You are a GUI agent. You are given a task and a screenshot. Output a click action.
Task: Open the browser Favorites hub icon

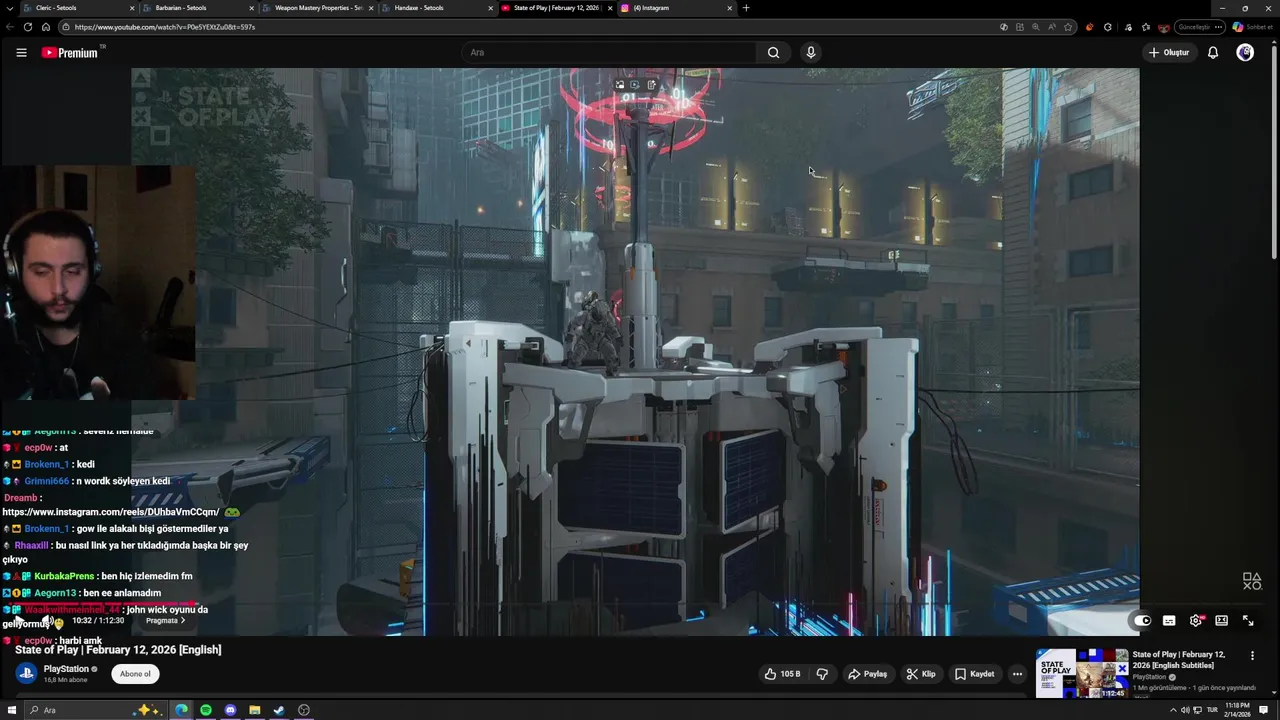(1146, 27)
